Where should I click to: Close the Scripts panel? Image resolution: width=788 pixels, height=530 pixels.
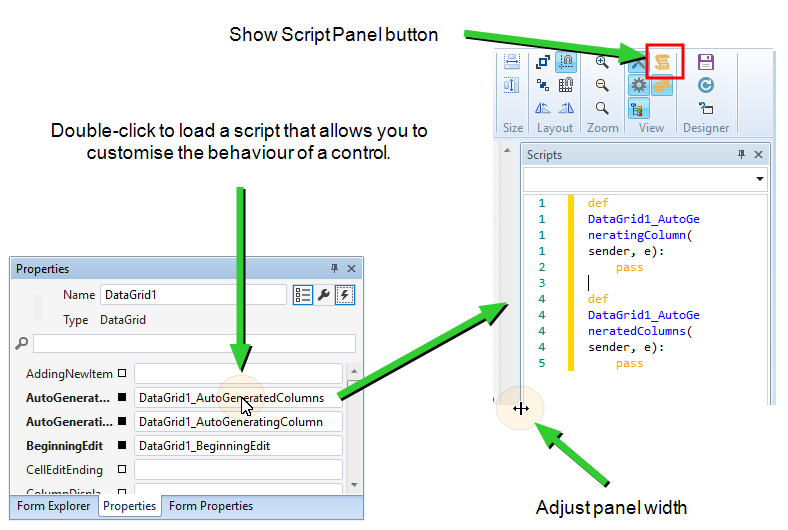(758, 155)
